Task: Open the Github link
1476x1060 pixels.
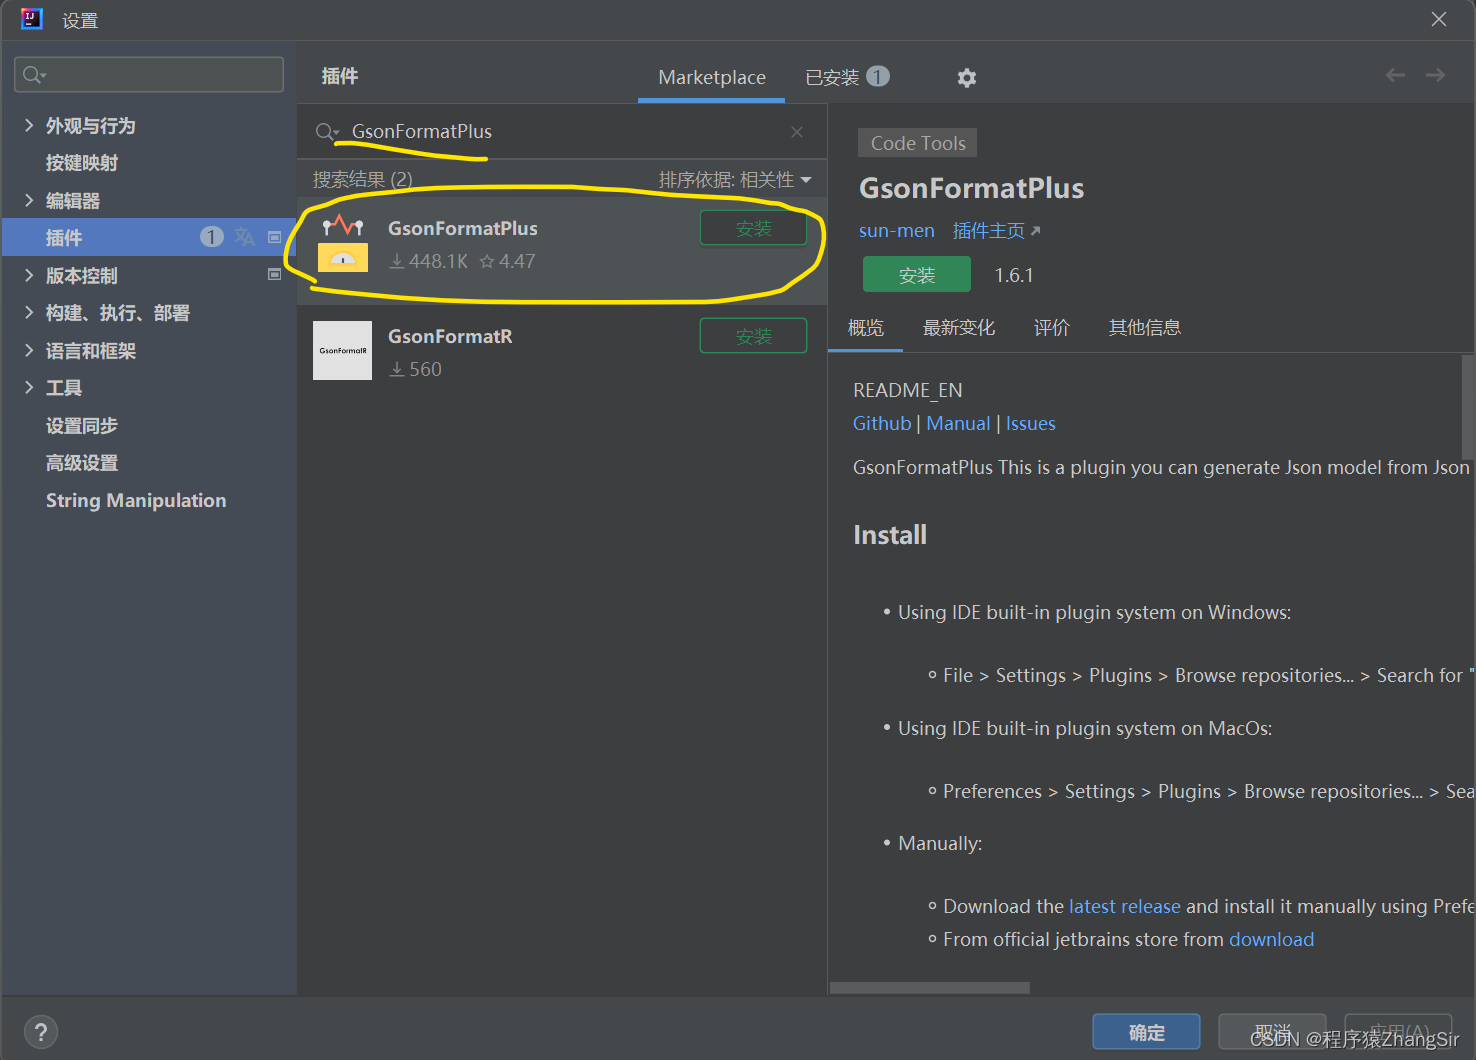Action: [x=882, y=423]
